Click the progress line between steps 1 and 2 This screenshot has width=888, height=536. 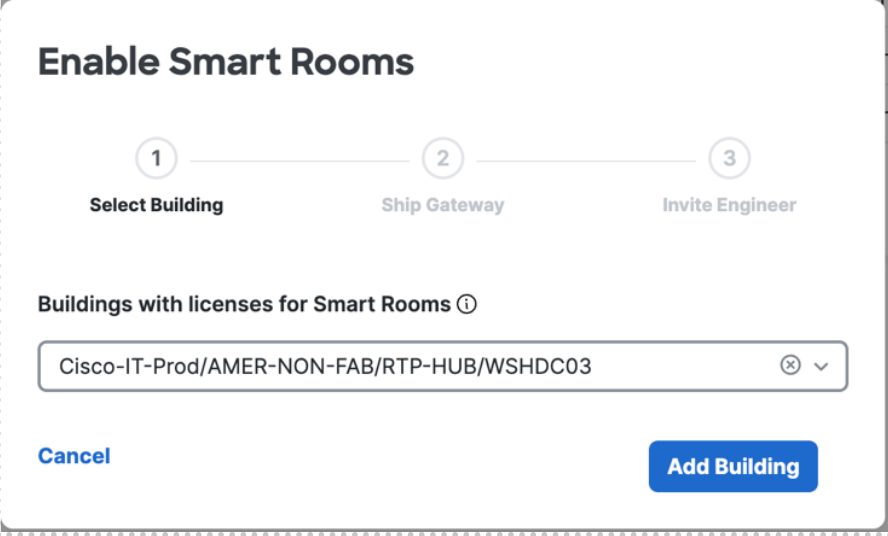click(299, 159)
